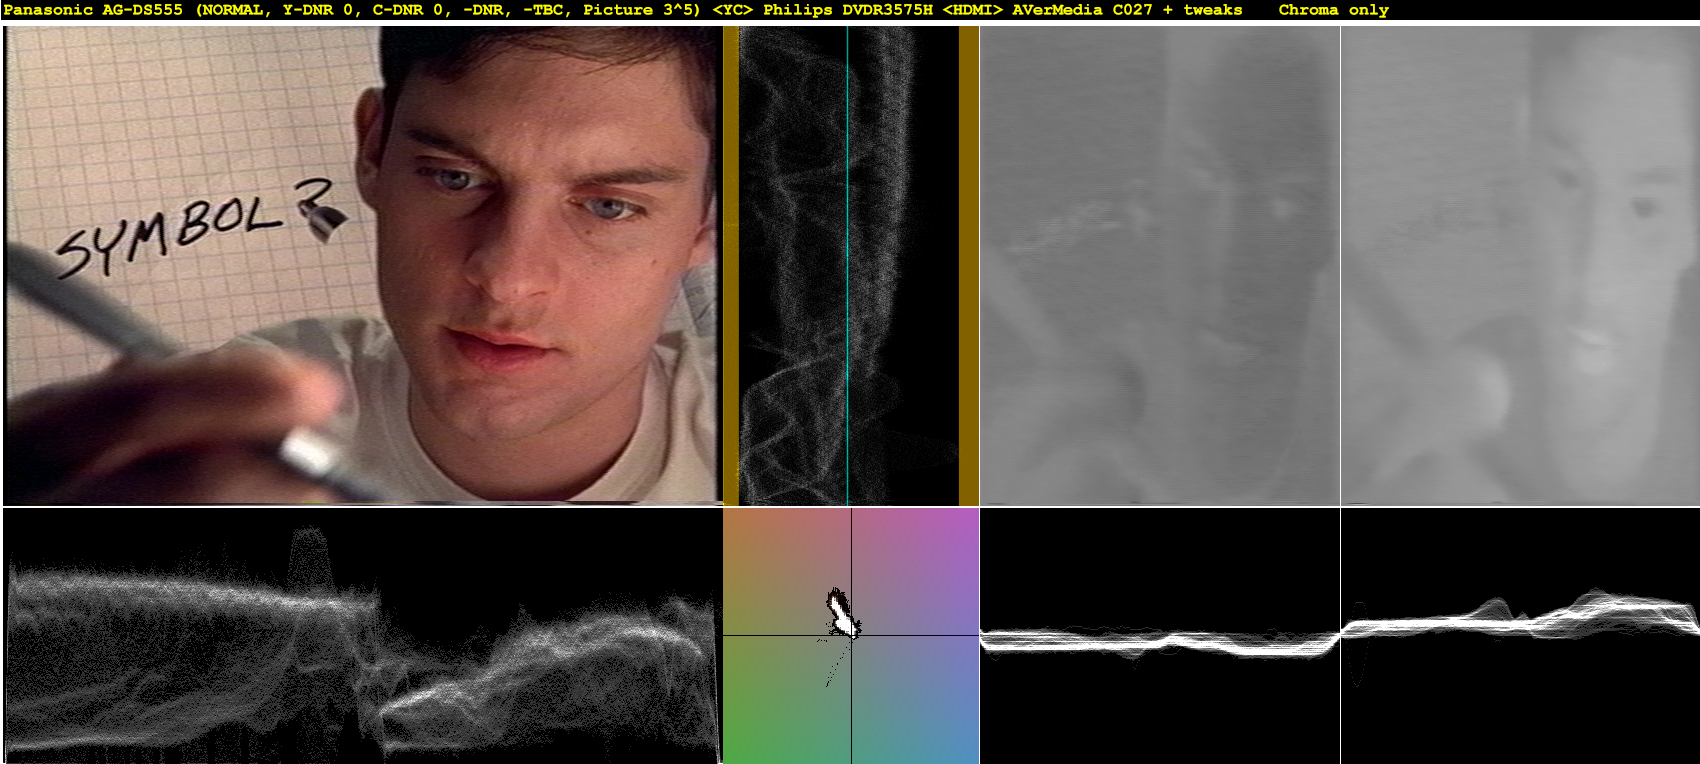Screen dimensions: 1700x764
Task: Click the "Picture 3^5)" header text
Action: [641, 10]
